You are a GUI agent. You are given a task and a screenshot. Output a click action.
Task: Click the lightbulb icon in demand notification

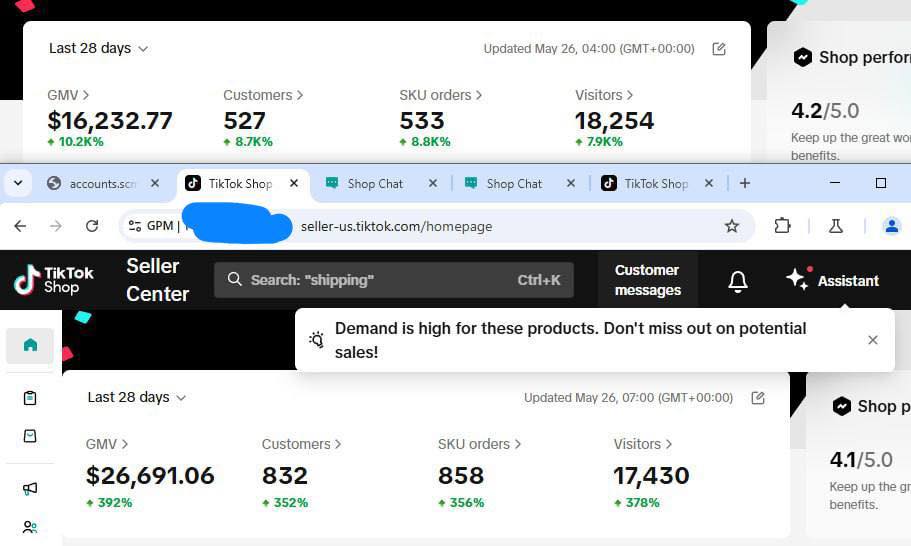pos(317,339)
